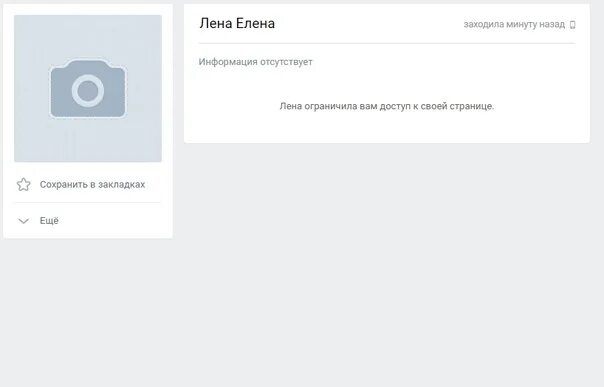The width and height of the screenshot is (604, 387).
Task: Click the profile name 'Лена Елена'
Action: click(237, 23)
